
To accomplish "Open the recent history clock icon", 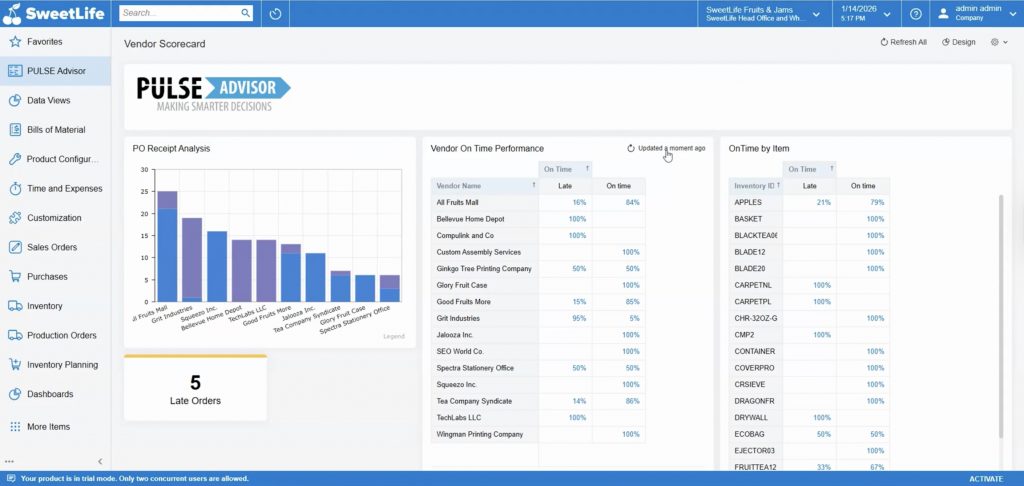I will (x=275, y=14).
